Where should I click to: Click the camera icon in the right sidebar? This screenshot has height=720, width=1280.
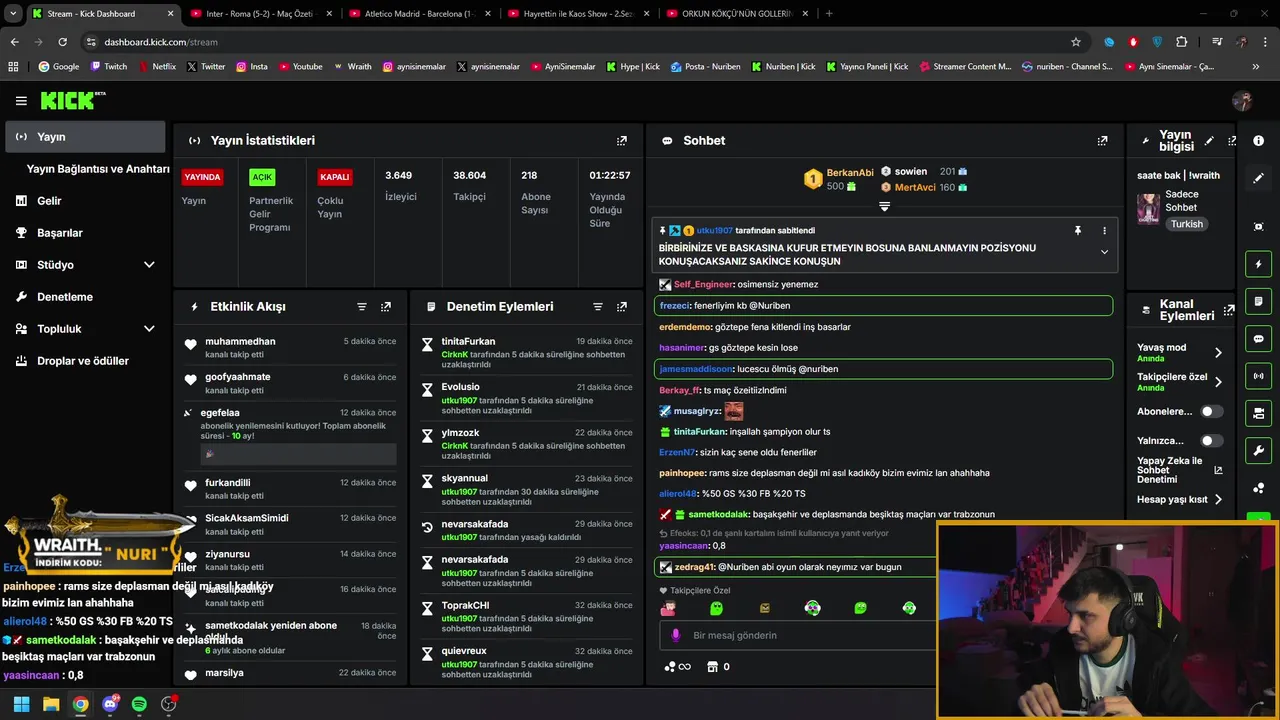(x=1259, y=413)
